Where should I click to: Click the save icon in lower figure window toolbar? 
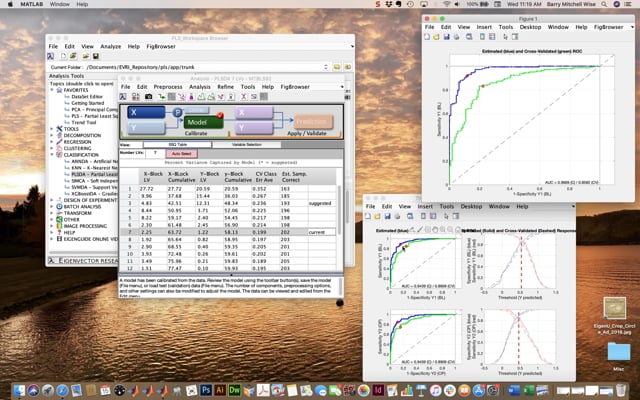pos(387,216)
